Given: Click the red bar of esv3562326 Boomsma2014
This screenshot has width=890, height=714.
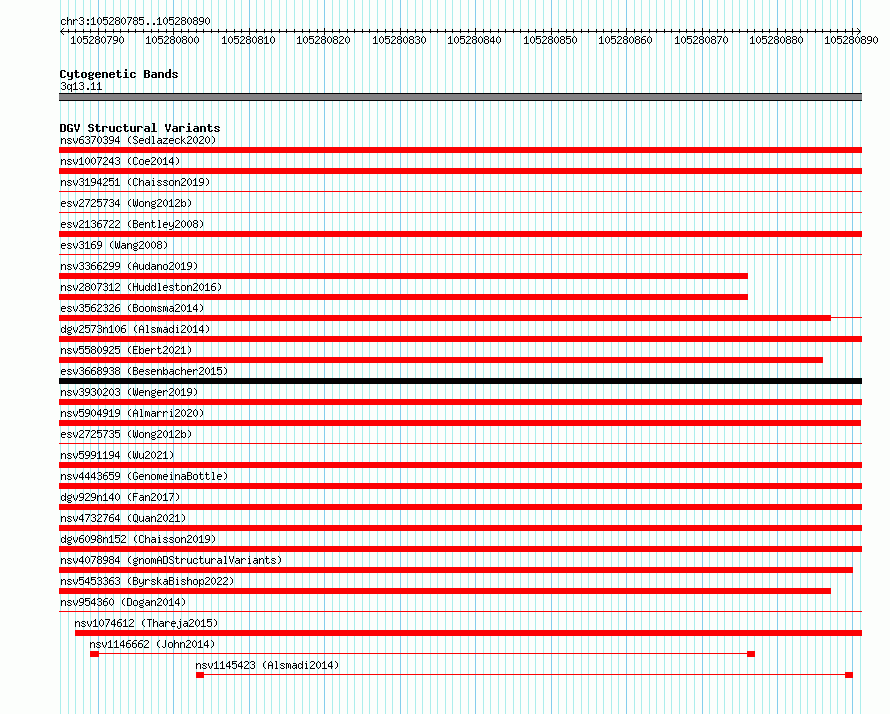Looking at the screenshot, I should pos(445,318).
